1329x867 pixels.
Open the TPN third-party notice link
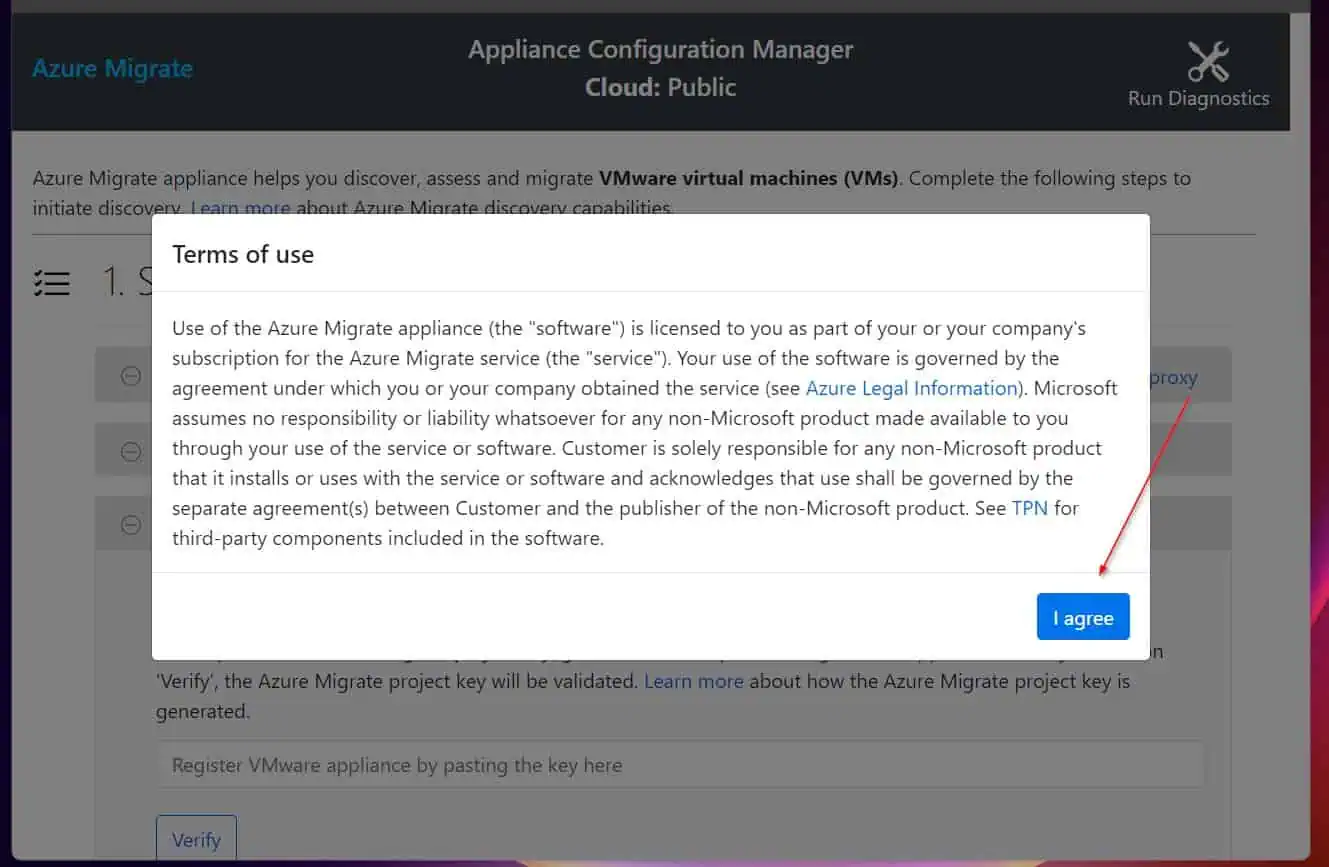point(1030,508)
